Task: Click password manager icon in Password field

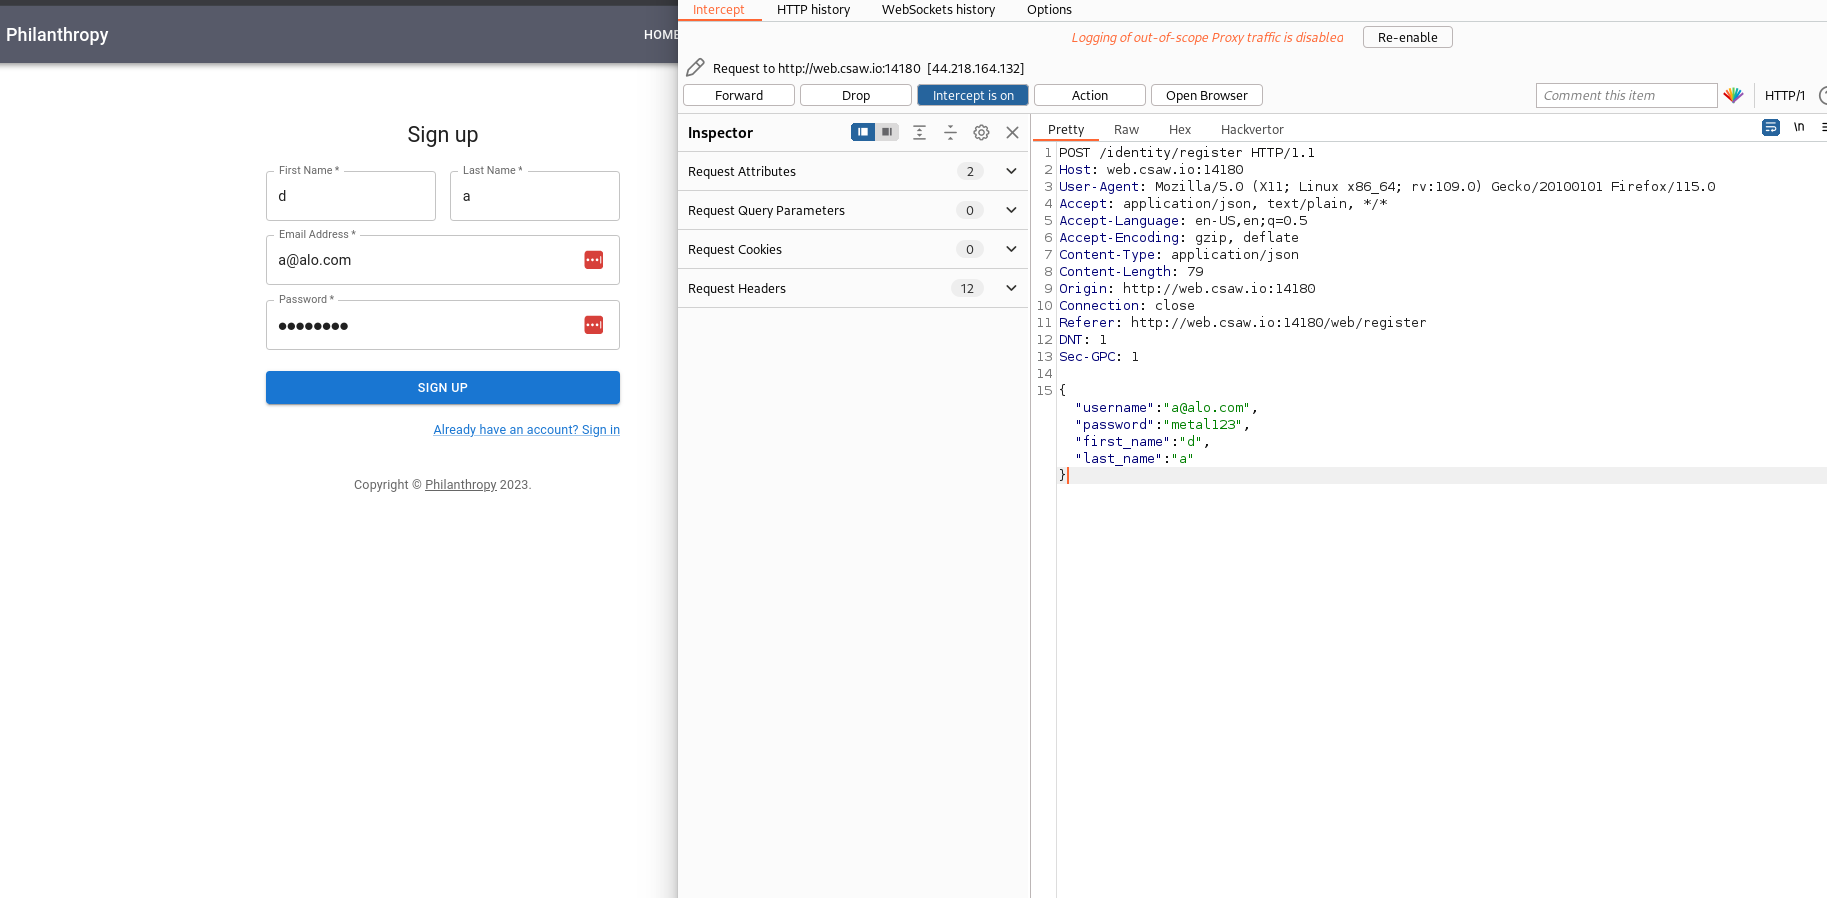Action: (594, 325)
